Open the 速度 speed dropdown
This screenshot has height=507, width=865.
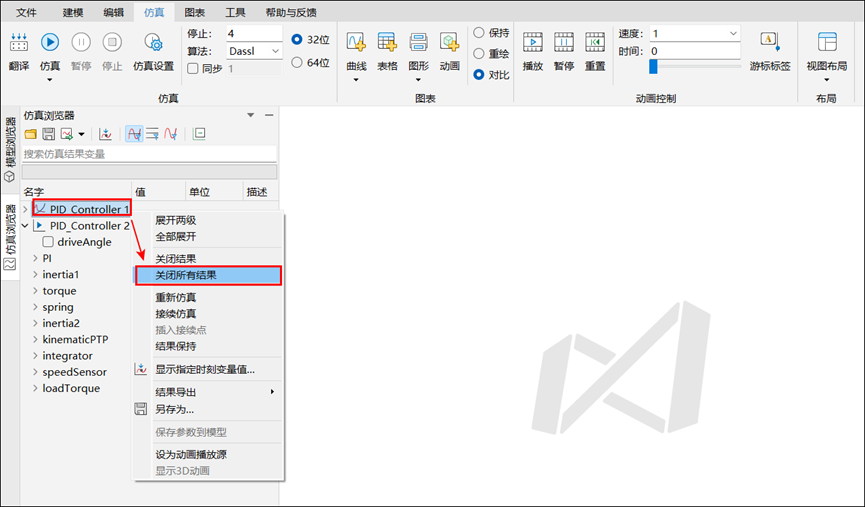(x=695, y=34)
